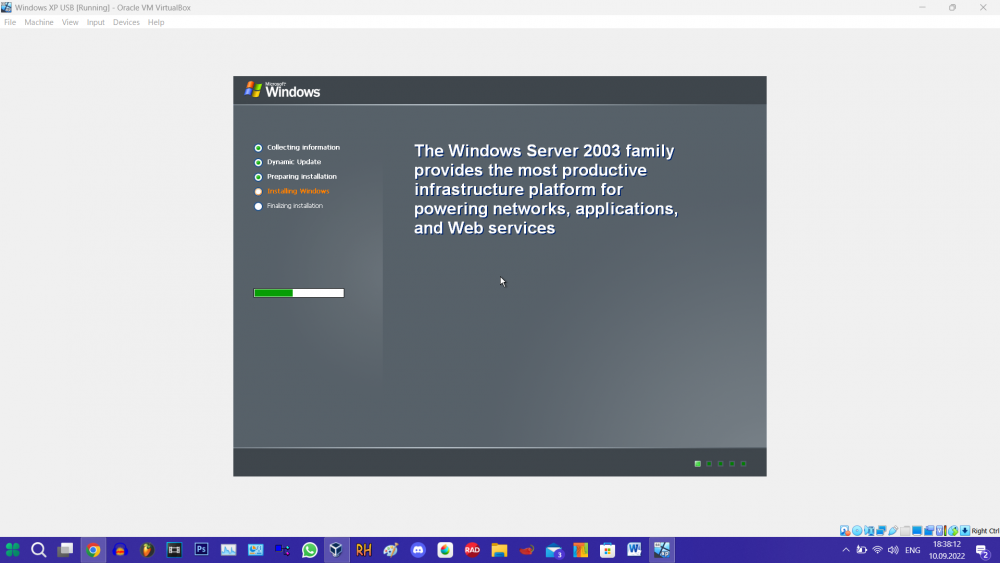Click the optical disk indicator icon

[857, 530]
